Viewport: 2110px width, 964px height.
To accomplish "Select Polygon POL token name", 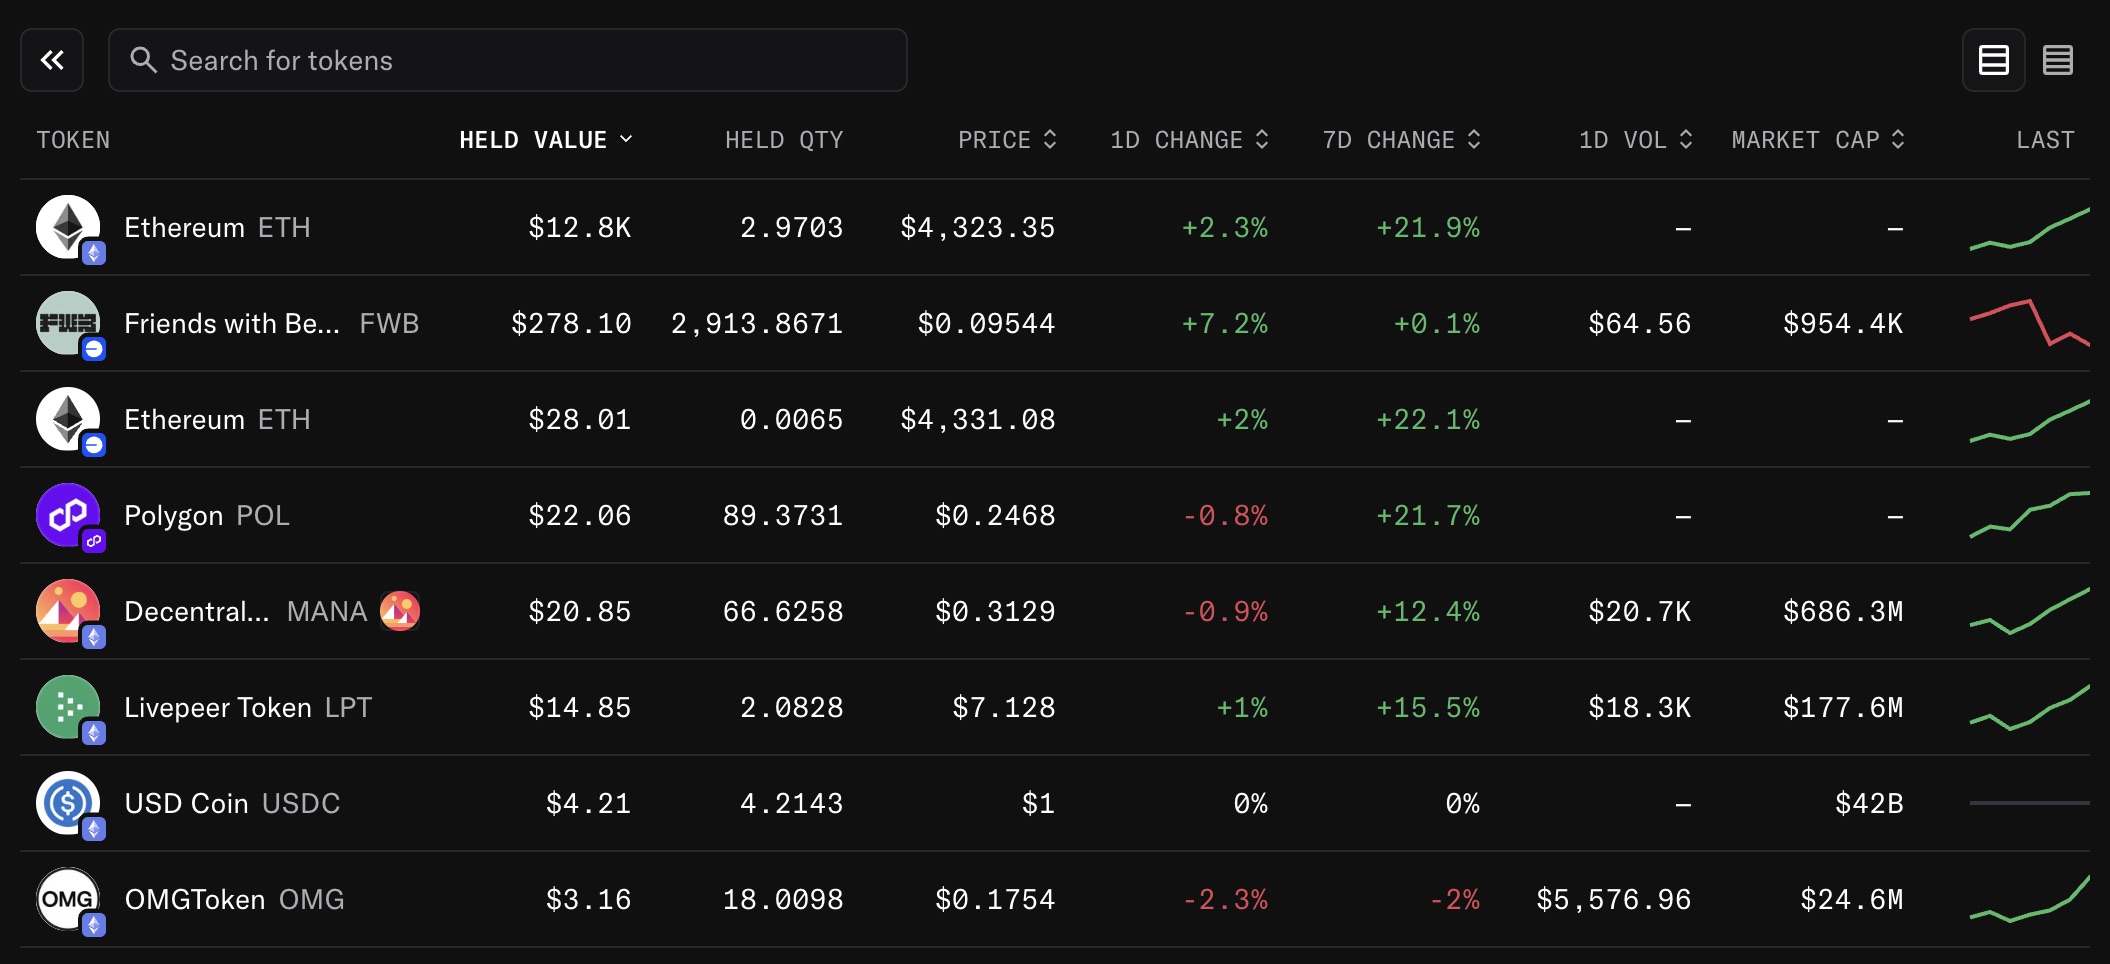I will pos(207,516).
